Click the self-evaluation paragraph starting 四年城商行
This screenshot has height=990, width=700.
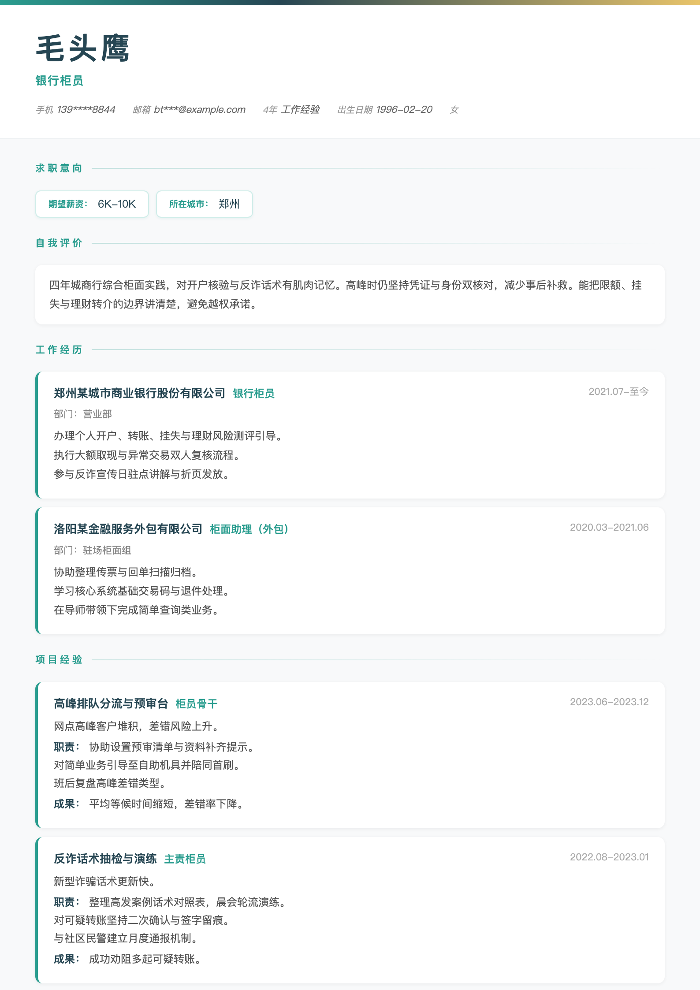point(345,294)
